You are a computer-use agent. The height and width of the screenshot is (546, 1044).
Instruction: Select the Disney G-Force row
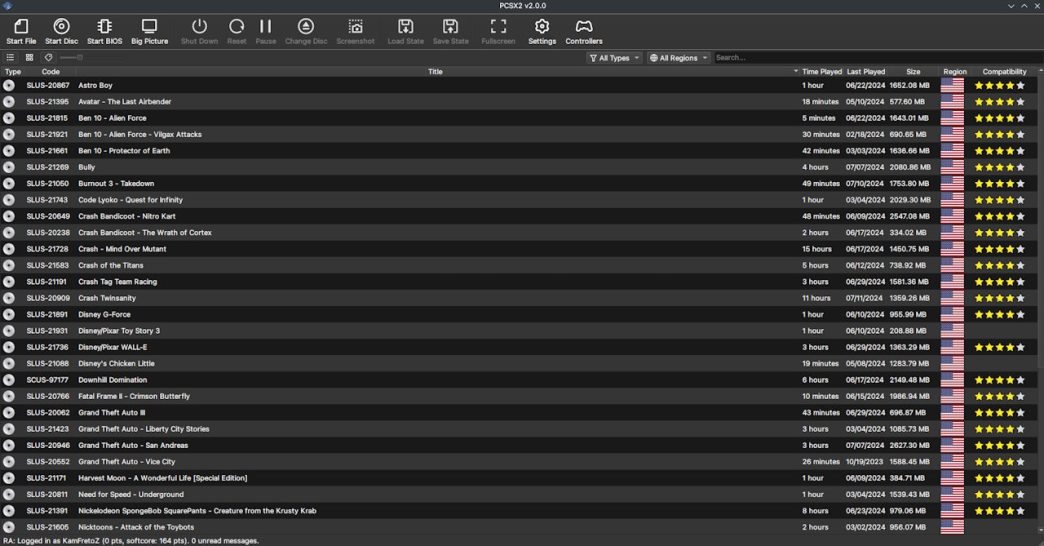519,314
